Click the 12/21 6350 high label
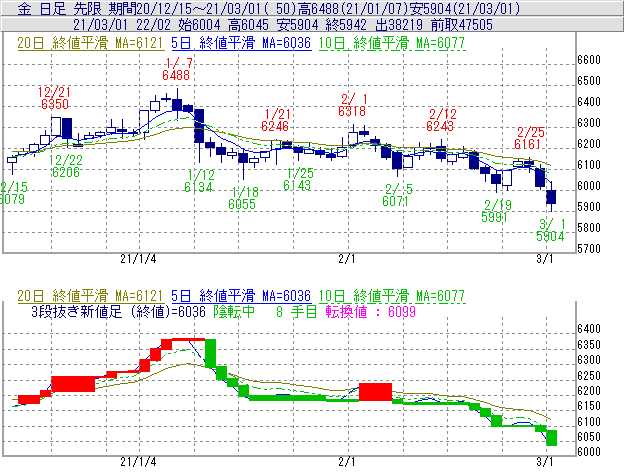Screen dimensions: 624x473 coord(55,98)
